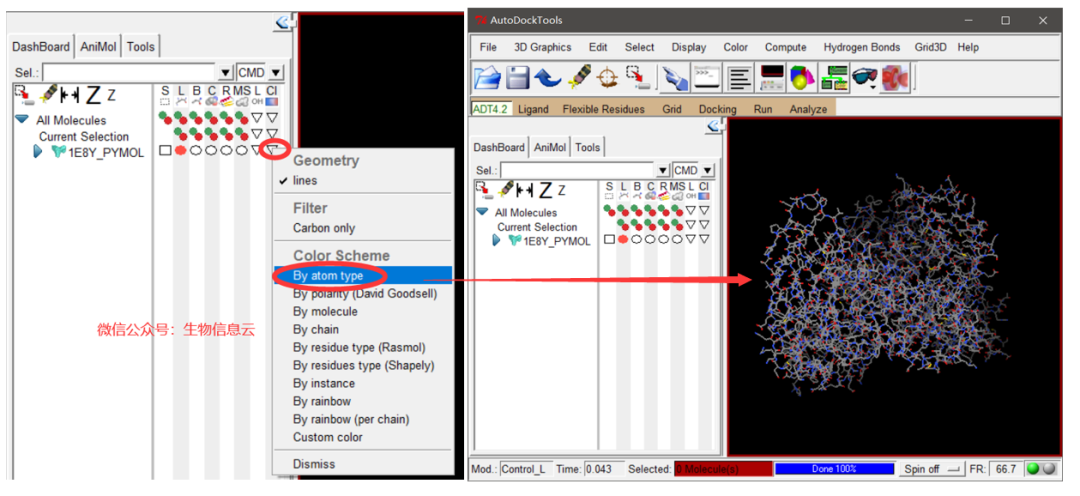Click the large Z icon in popup-menu panel
This screenshot has width=1080, height=496.
click(x=94, y=95)
